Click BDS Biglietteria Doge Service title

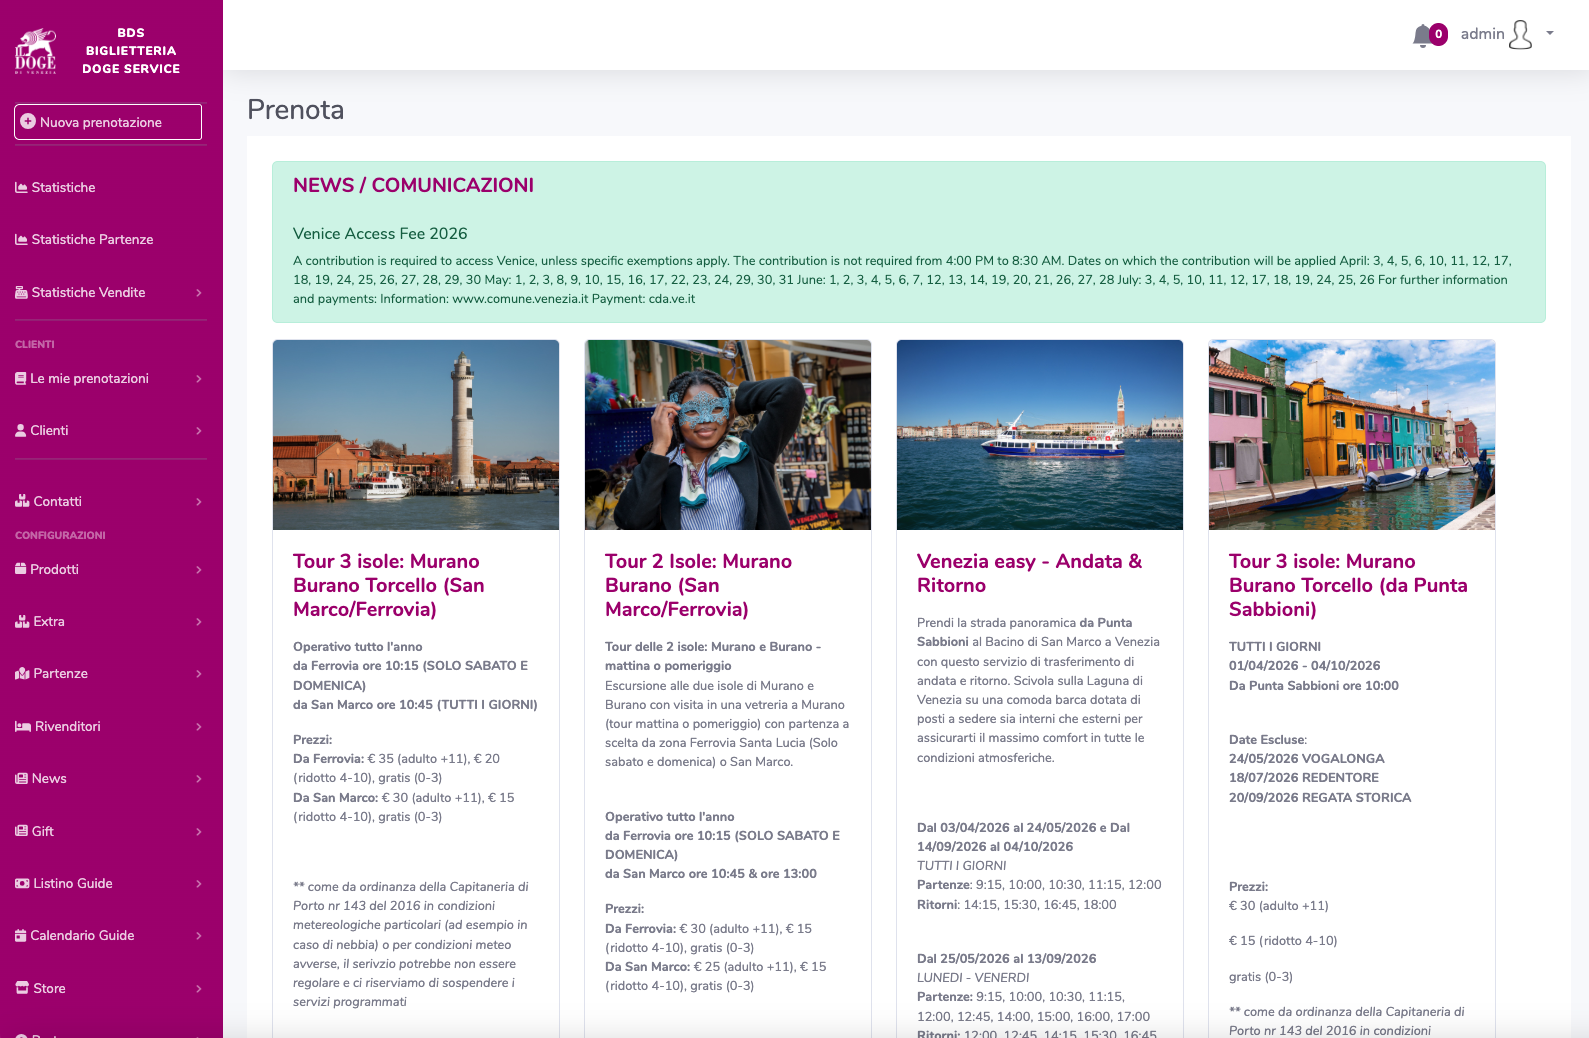click(x=131, y=51)
